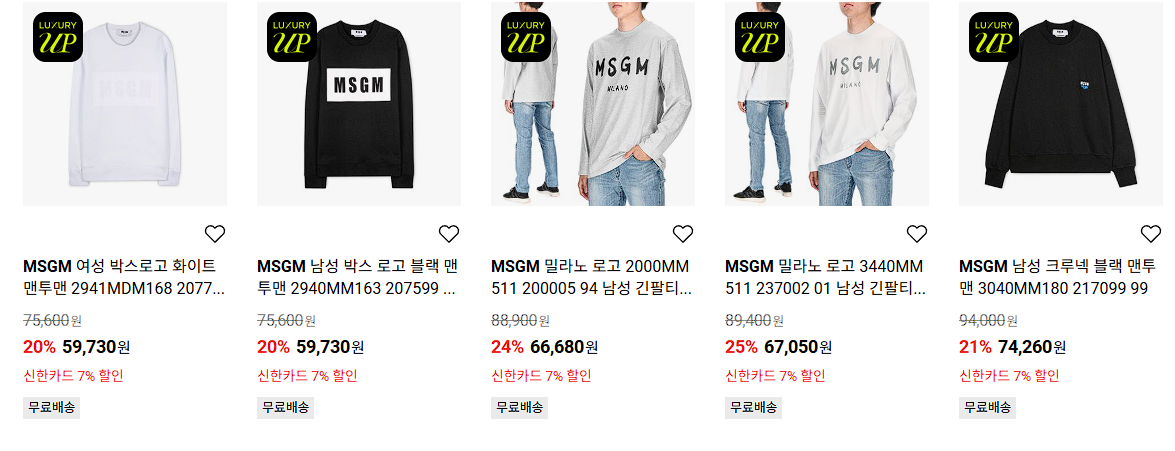
Task: Open black crewneck sweatshirt product image
Action: 1060,104
